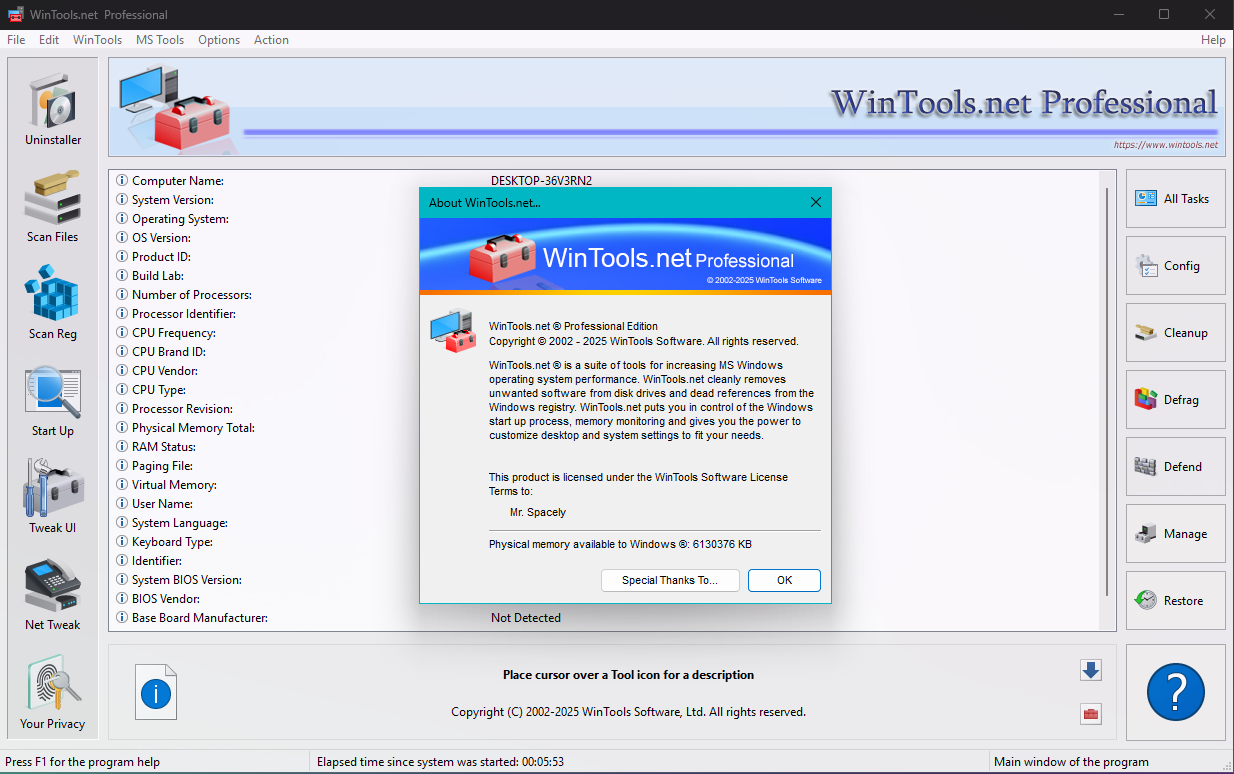This screenshot has width=1234, height=774.
Task: Click the https://www.wintools.net link in banner
Action: [1166, 145]
